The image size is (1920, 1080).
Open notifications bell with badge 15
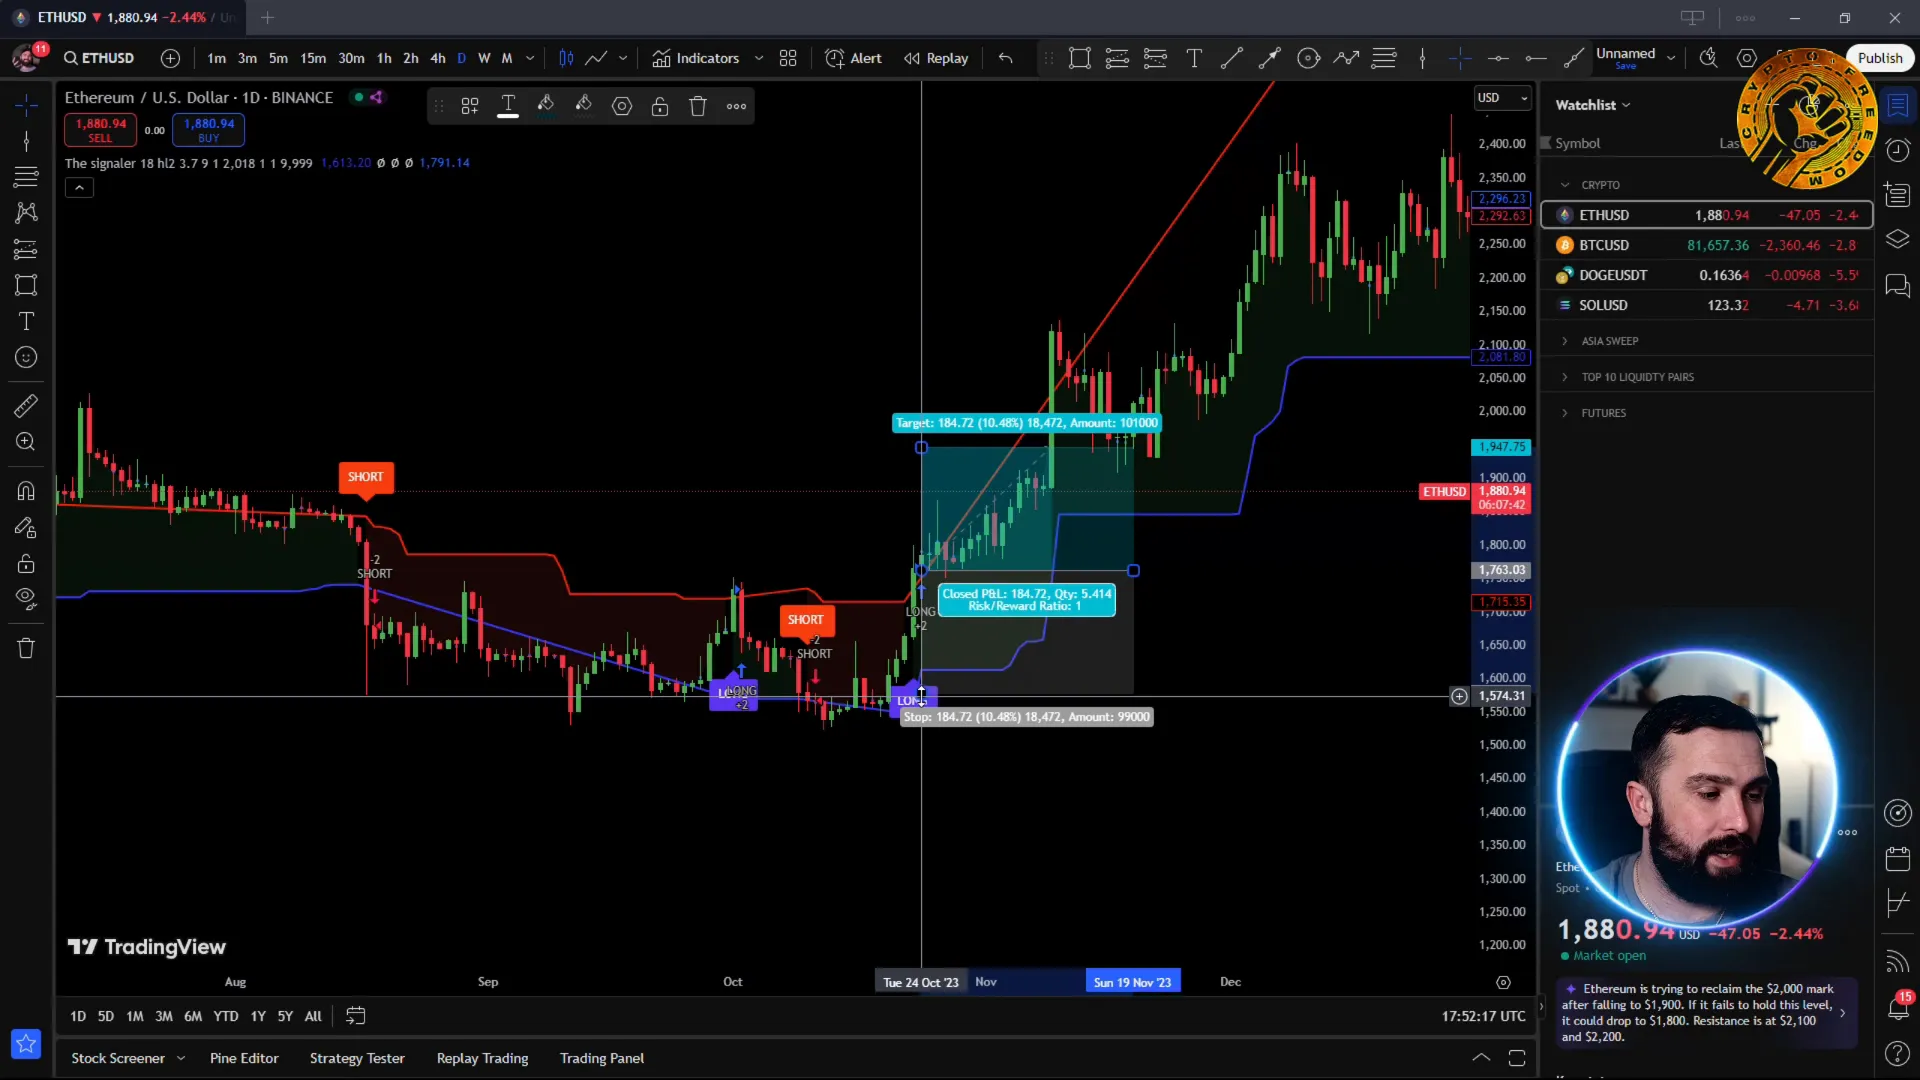pos(1897,1007)
